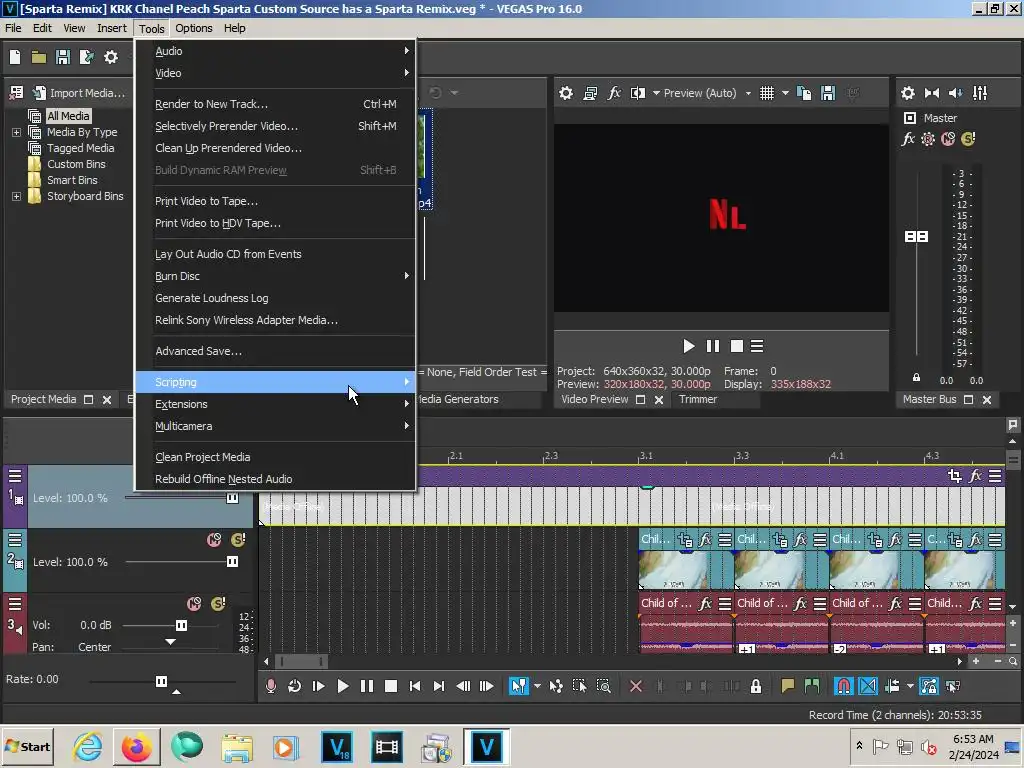Screen dimensions: 1024x768
Task: Adjust Master Bus volume fader
Action: 916,236
